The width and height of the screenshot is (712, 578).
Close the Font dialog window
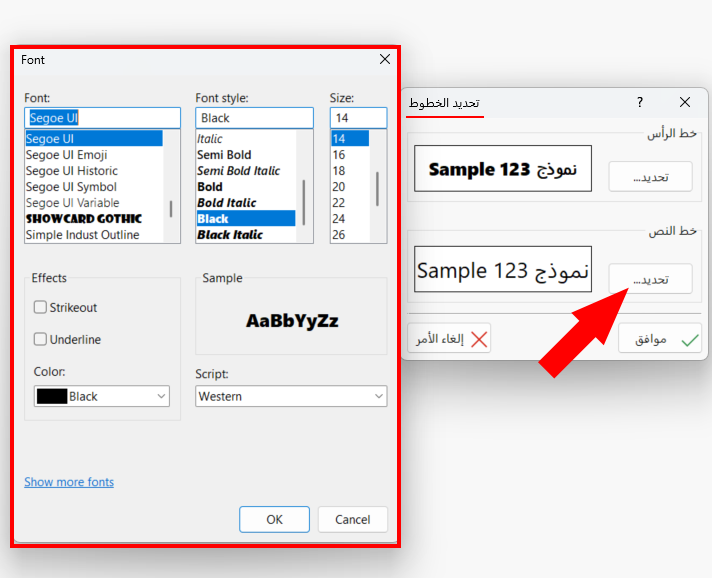pos(385,60)
